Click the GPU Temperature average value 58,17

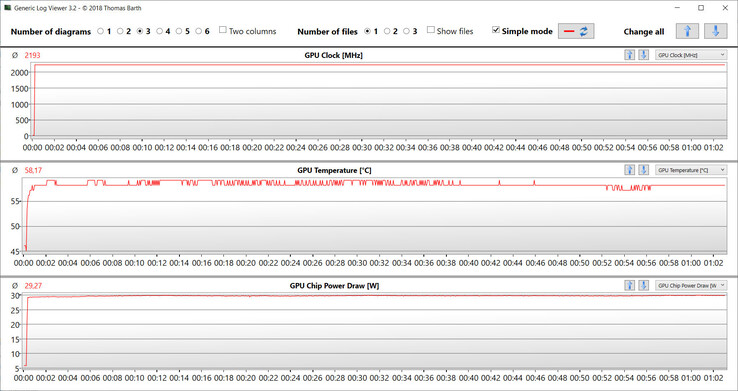33,170
